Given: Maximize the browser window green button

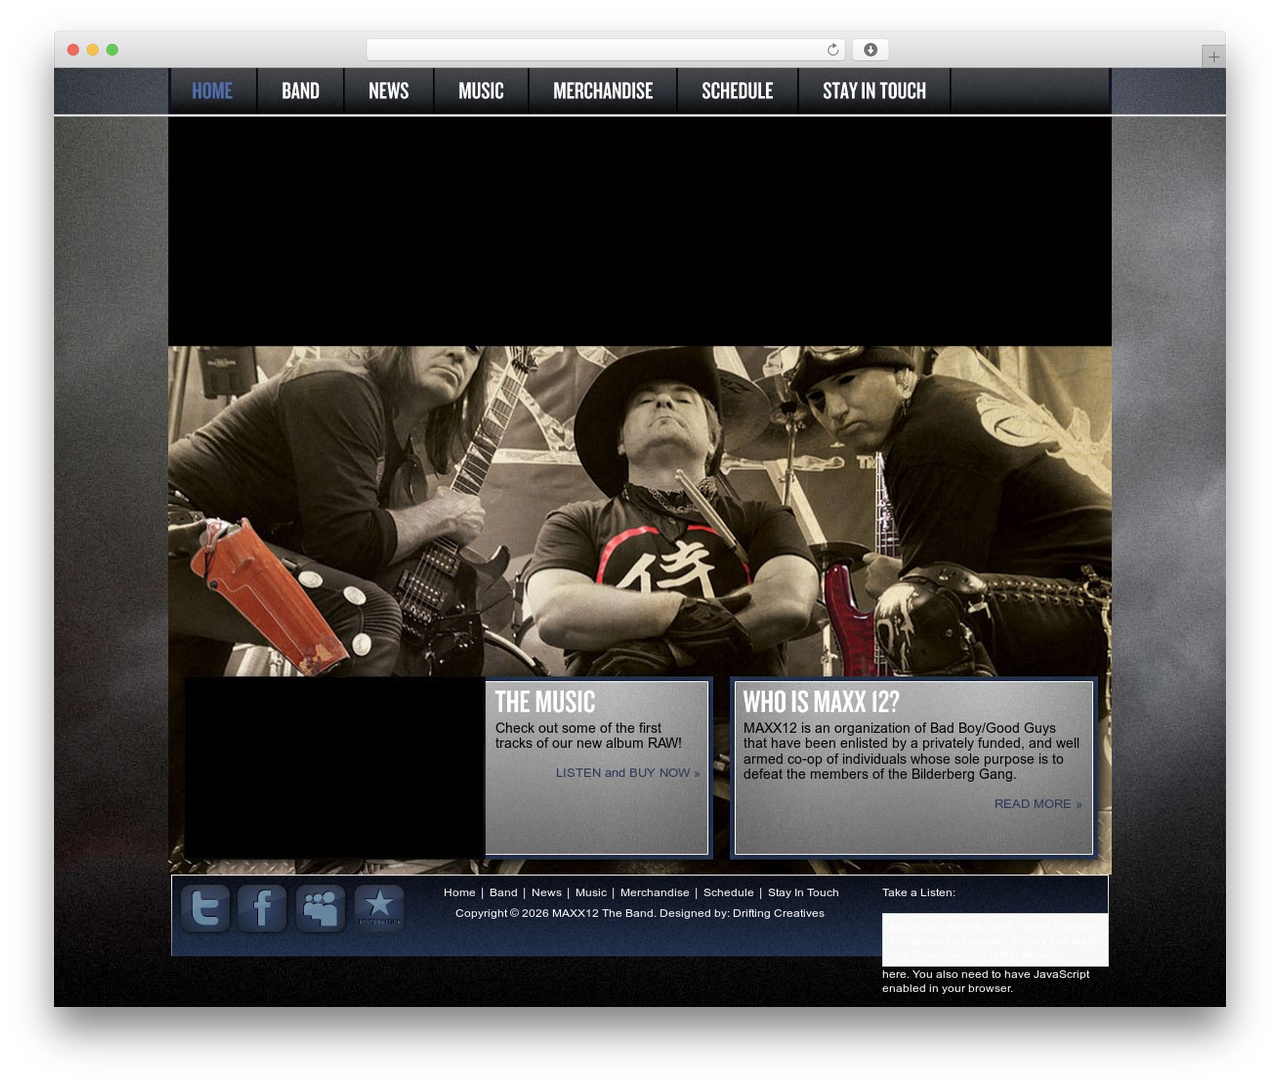Looking at the screenshot, I should [x=112, y=50].
